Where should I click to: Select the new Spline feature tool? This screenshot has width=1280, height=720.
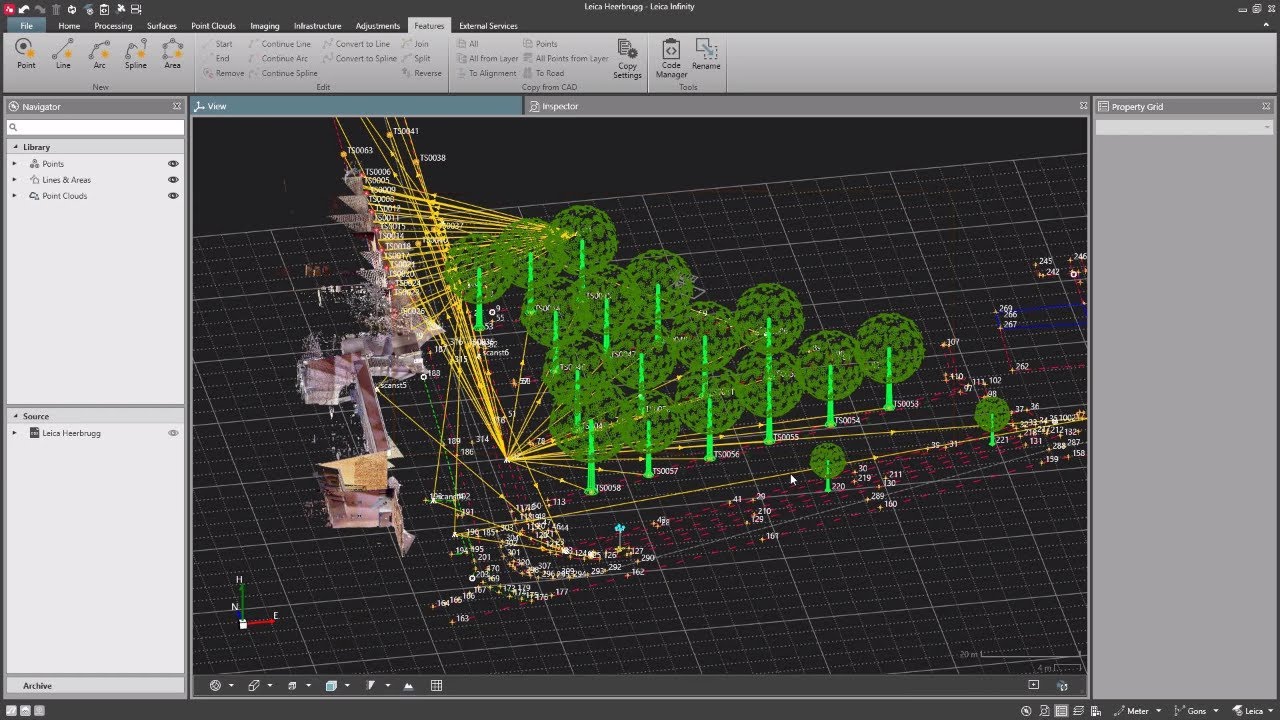coord(136,54)
